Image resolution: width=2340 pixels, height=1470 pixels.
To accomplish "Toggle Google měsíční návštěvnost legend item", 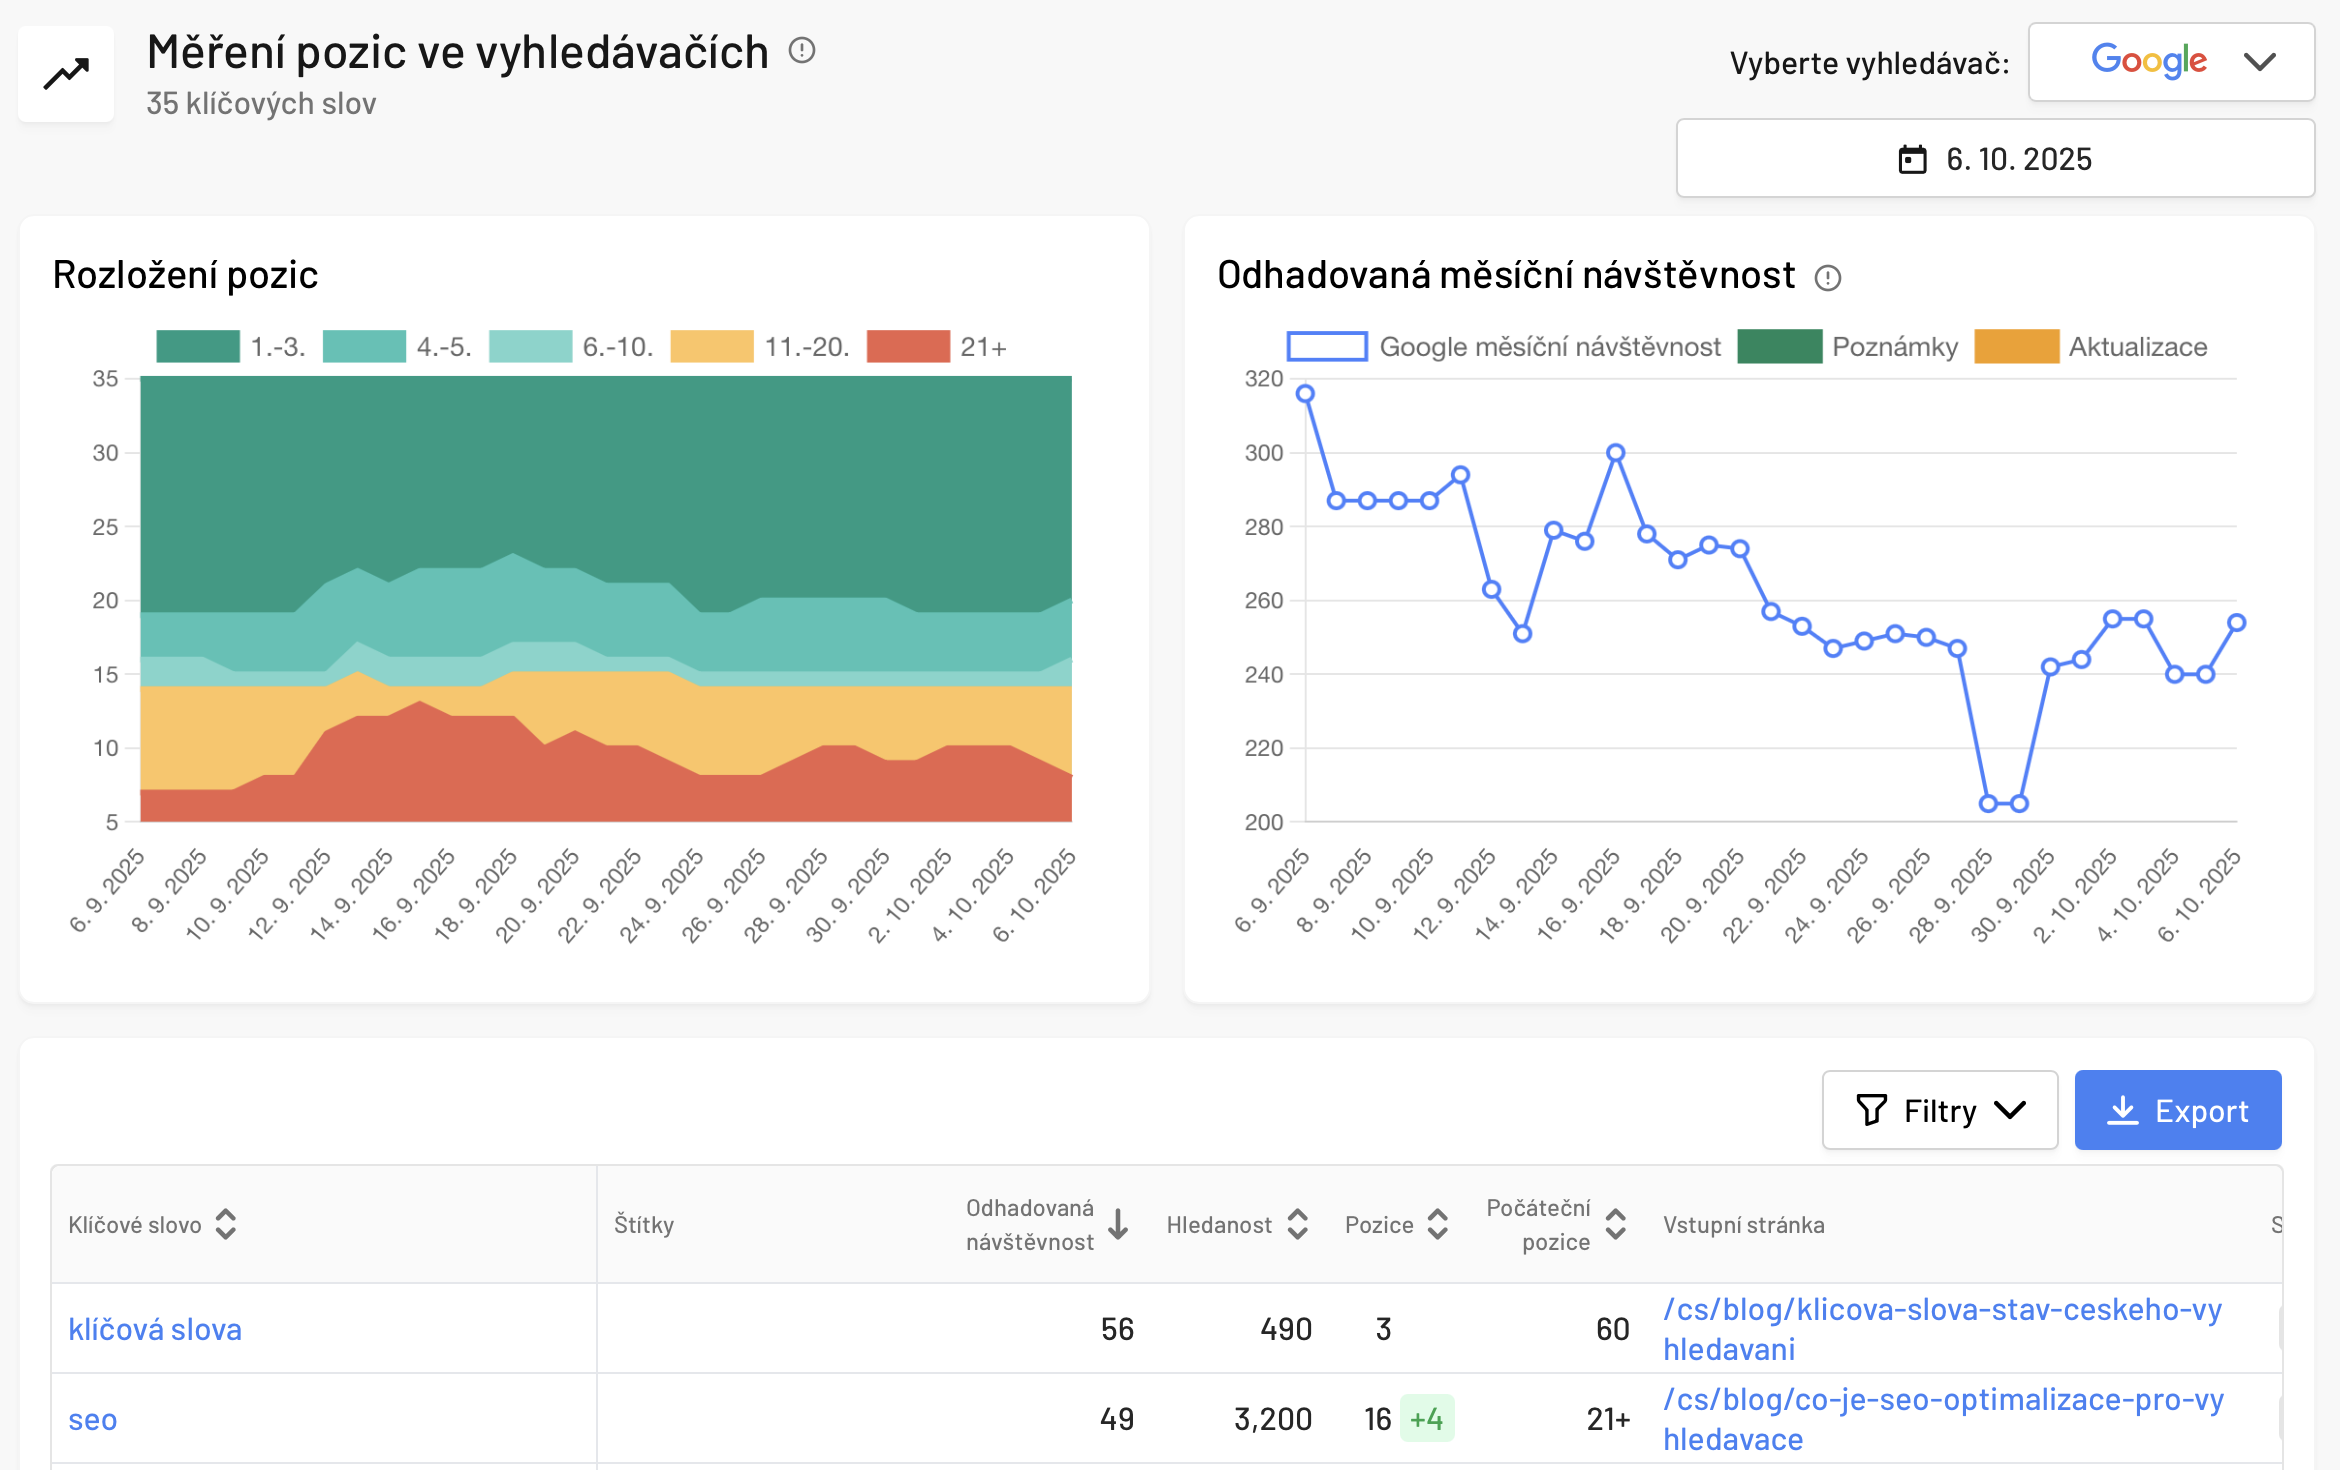I will 1327,347.
